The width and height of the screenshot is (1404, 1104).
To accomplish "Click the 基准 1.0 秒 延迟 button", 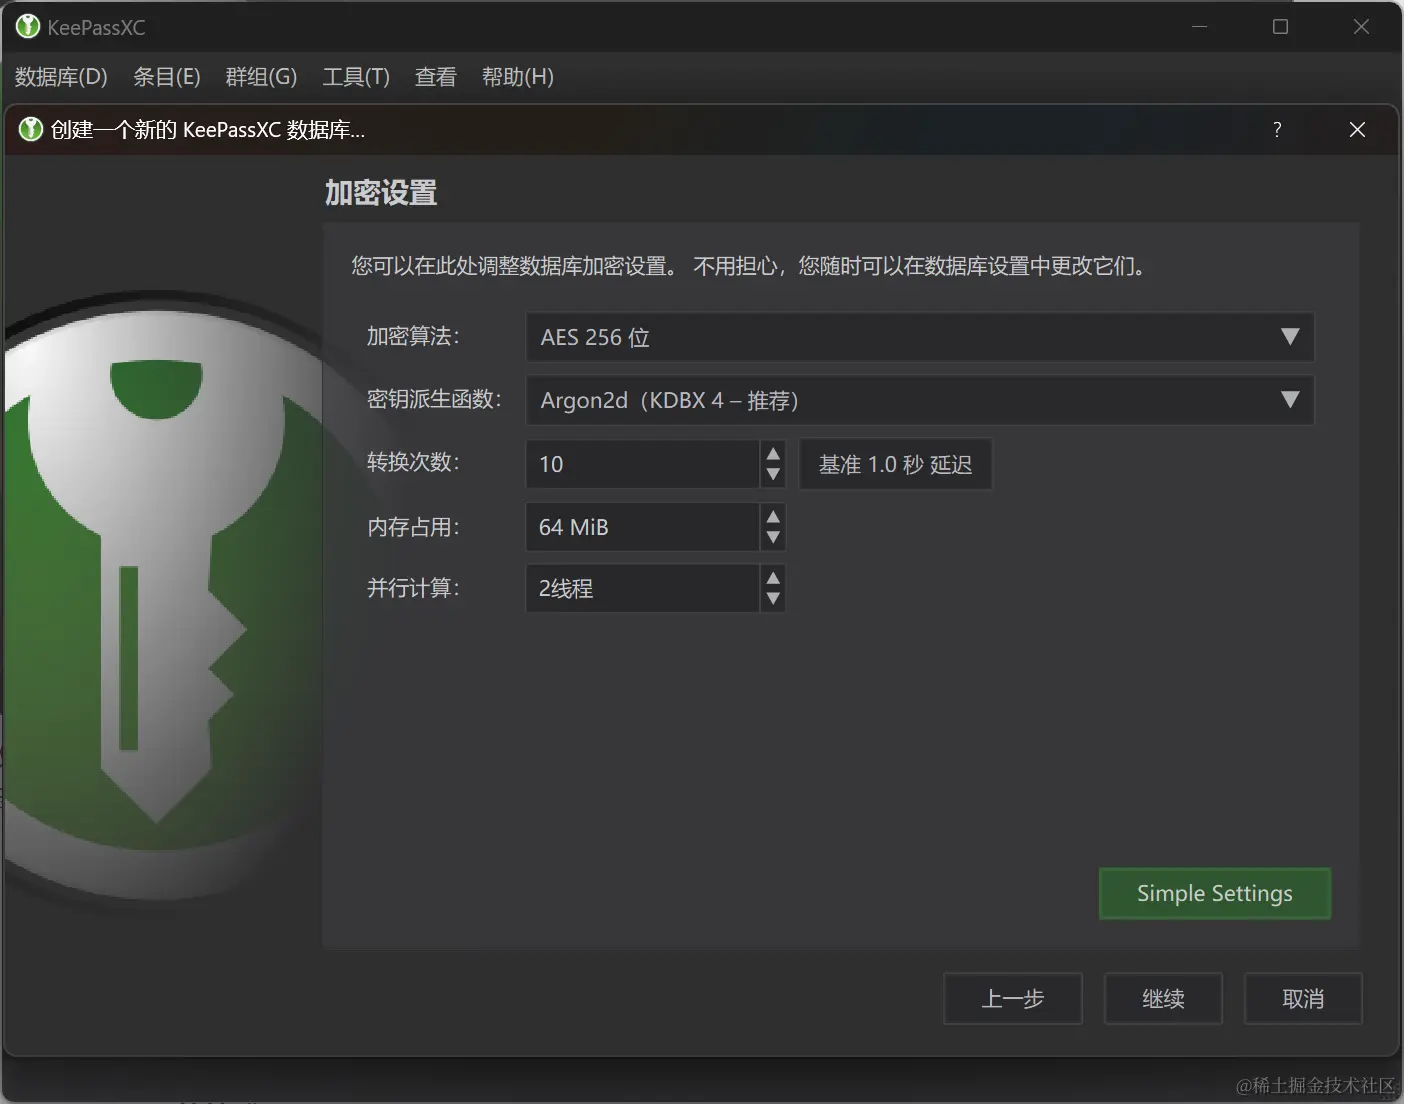I will pyautogui.click(x=895, y=464).
